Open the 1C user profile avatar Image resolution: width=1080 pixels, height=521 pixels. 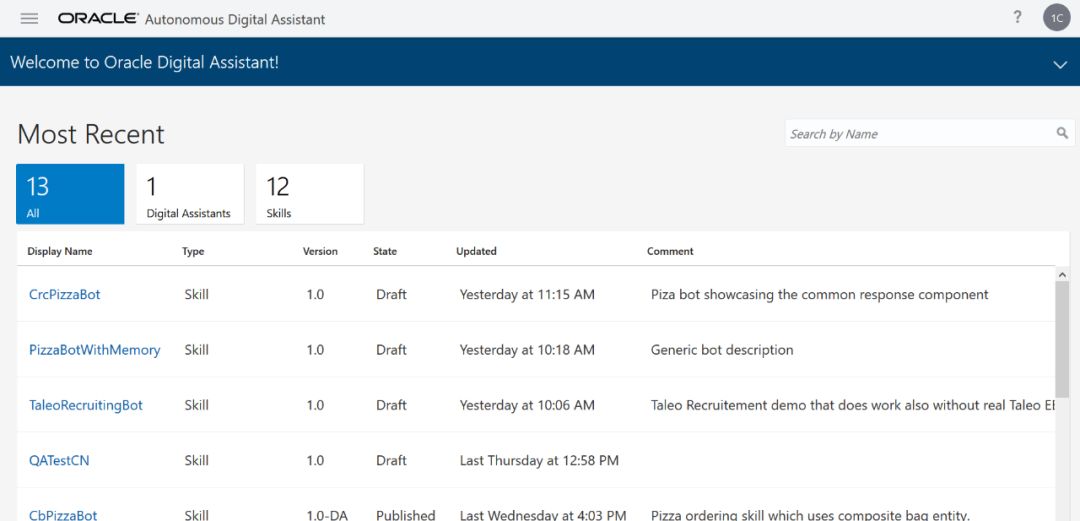pyautogui.click(x=1057, y=18)
